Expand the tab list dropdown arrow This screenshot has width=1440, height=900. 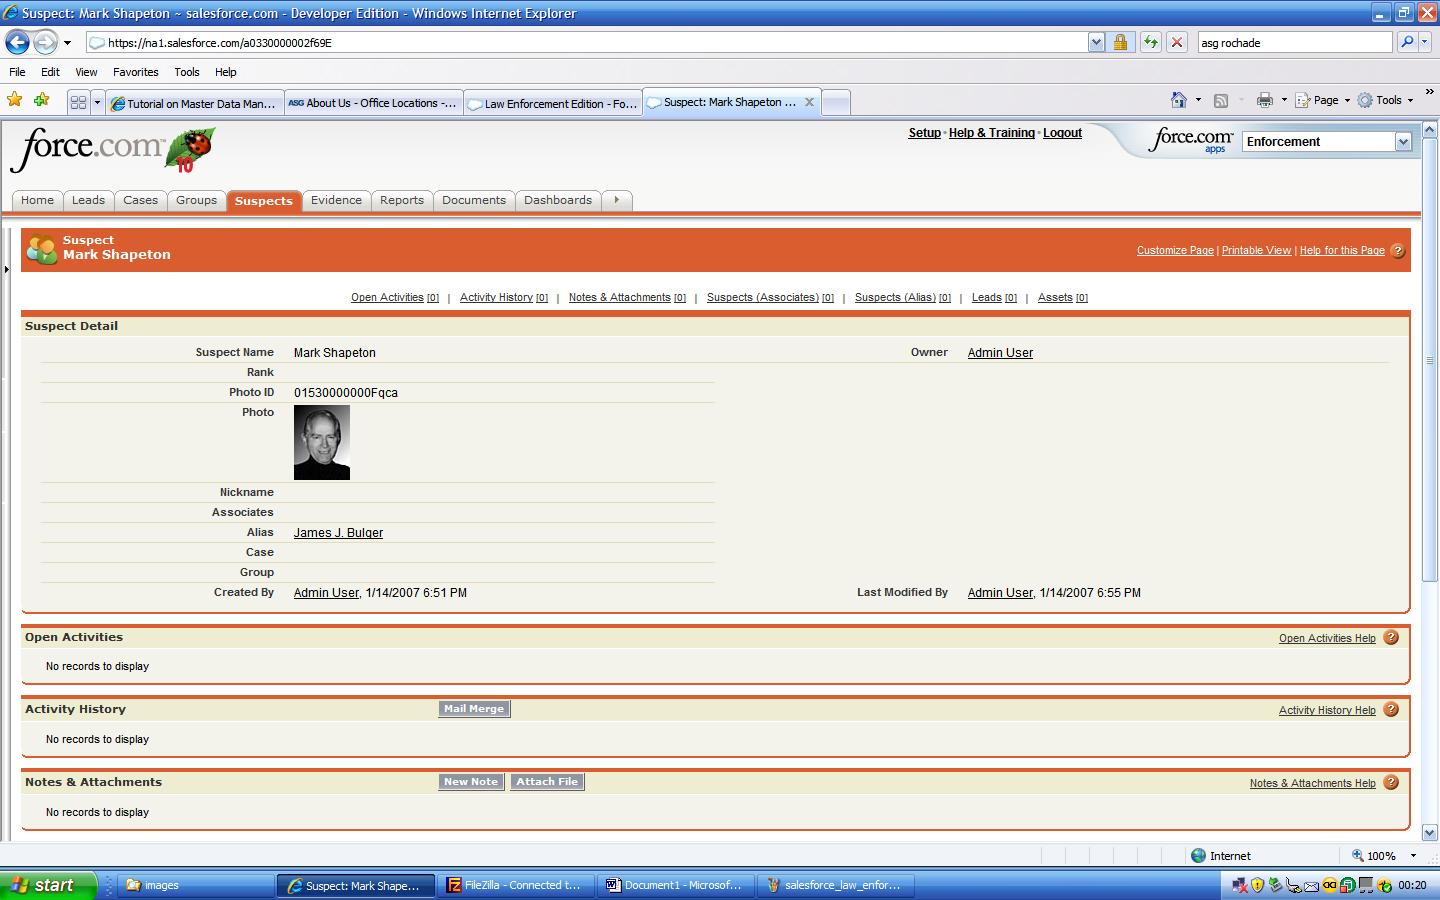click(x=97, y=102)
